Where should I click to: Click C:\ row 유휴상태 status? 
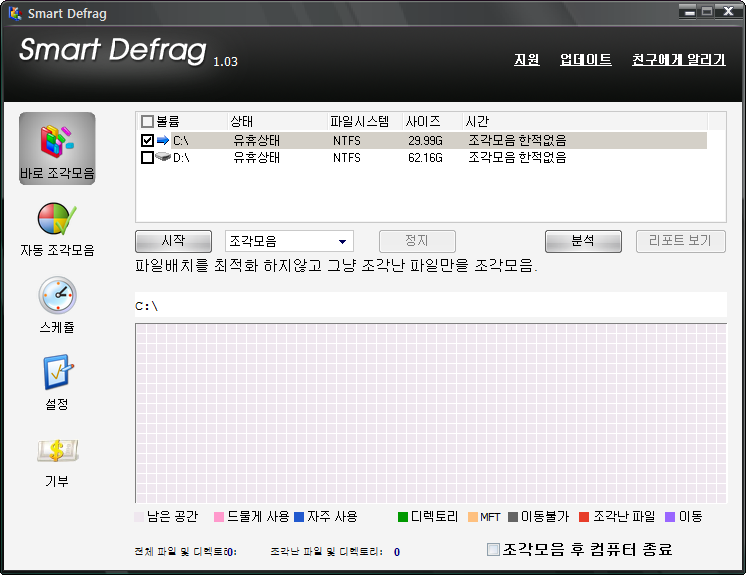click(x=256, y=140)
